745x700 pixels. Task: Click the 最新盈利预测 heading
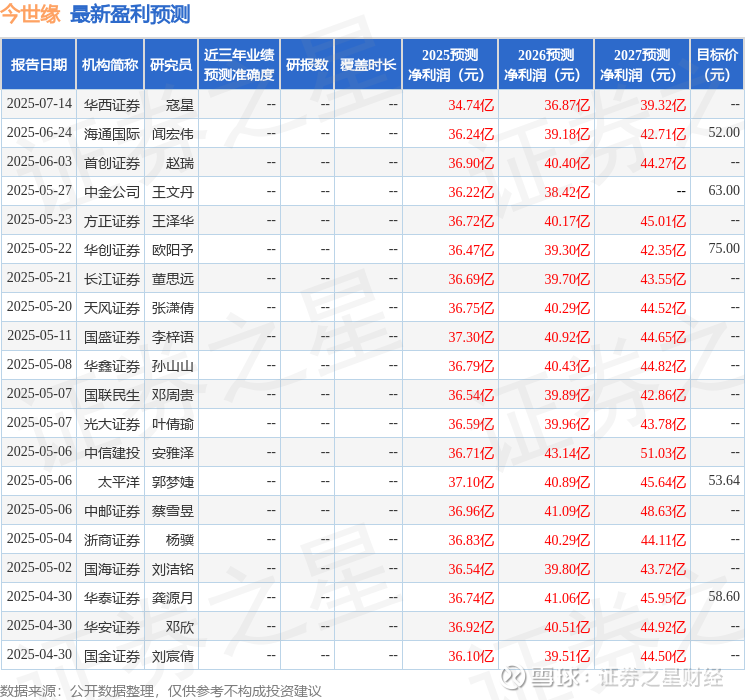(x=130, y=14)
